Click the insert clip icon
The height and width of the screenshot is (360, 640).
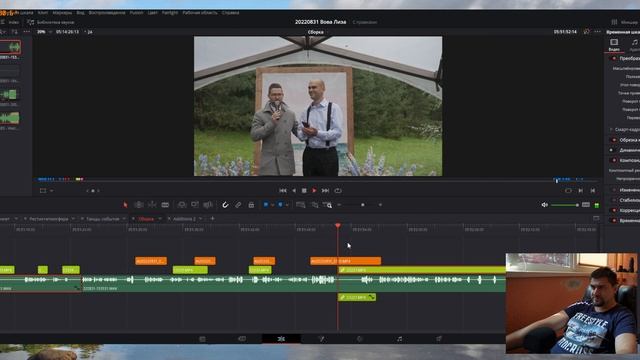pos(182,204)
